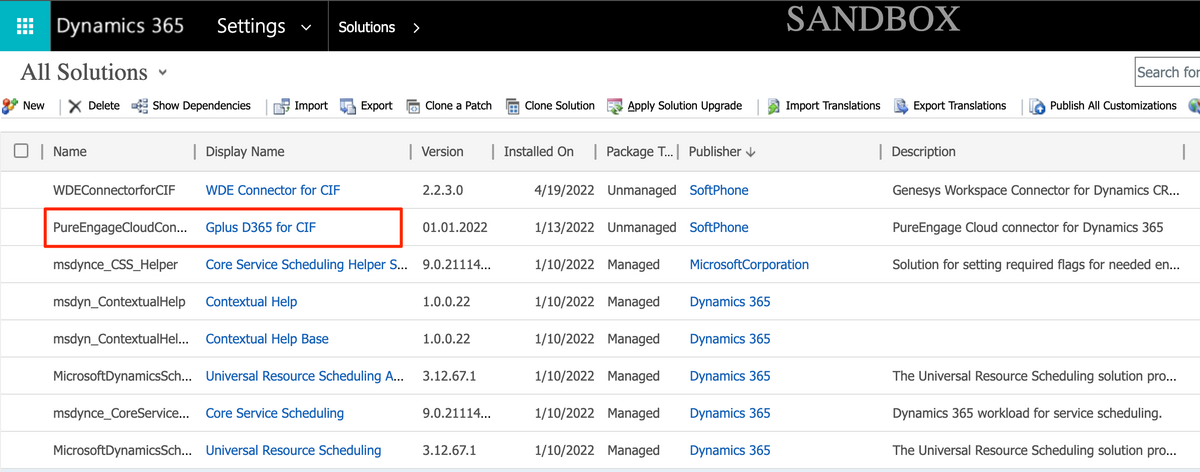Select the WDEConnectorforCIF name cell

coord(112,190)
